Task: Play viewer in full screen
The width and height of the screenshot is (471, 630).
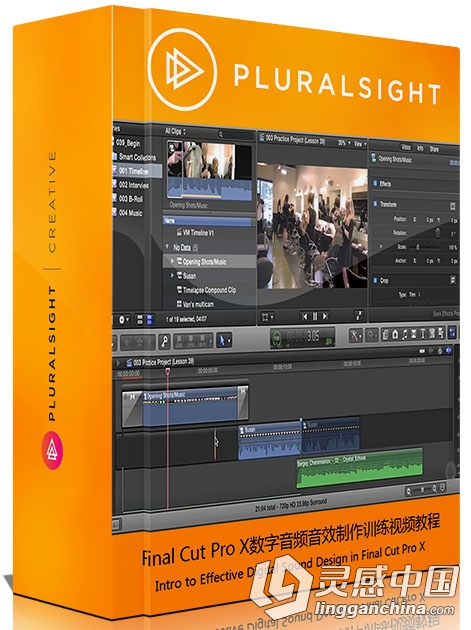Action: [x=358, y=316]
